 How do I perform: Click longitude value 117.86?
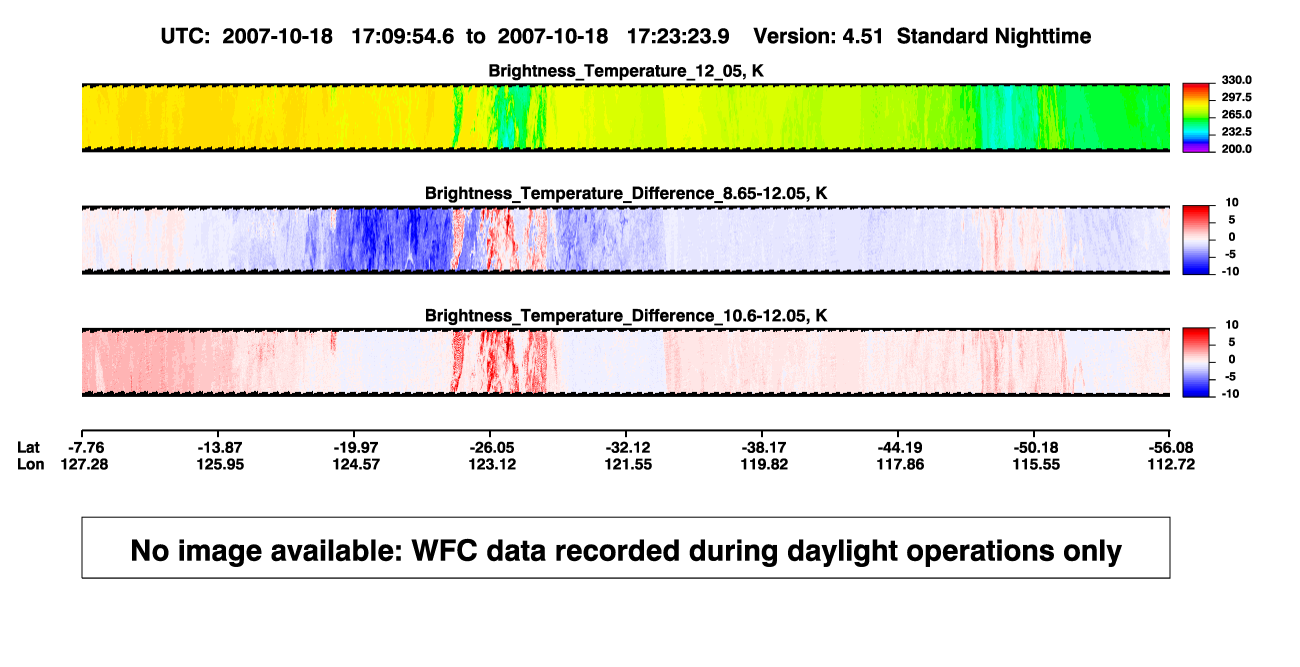[900, 464]
